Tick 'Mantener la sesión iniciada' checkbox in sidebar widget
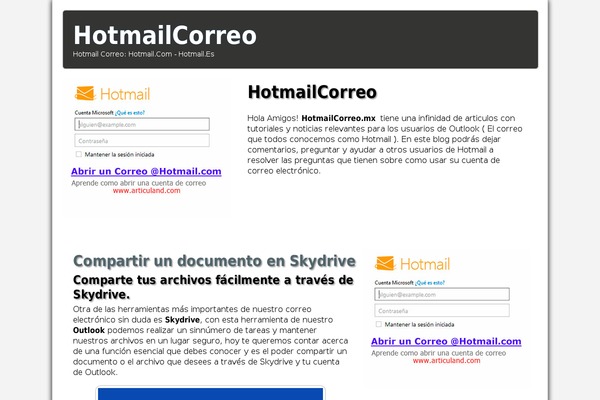600x400 pixels. 379,324
